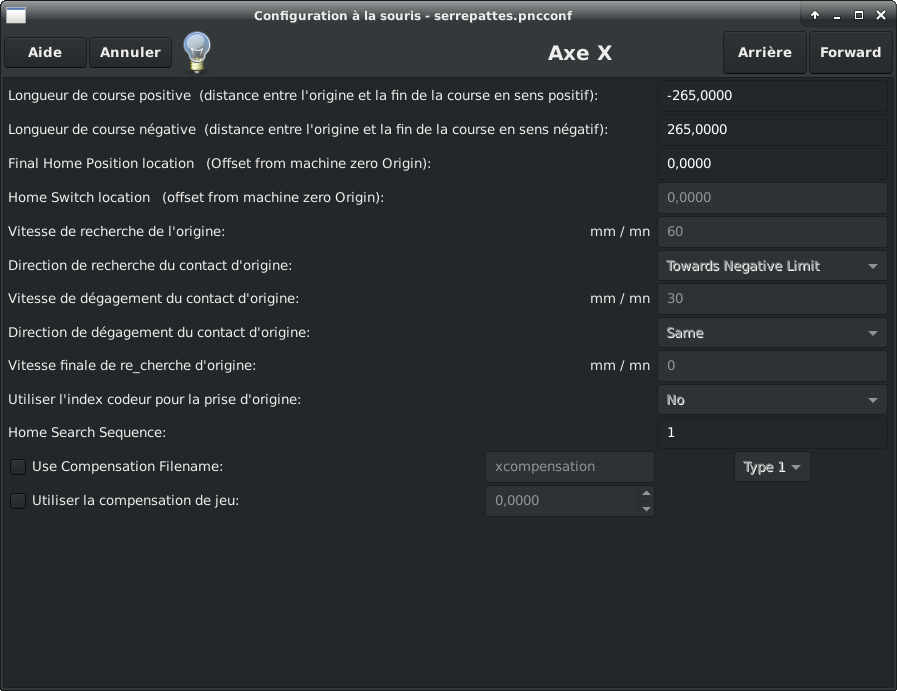Click mm / mn unit beside value 30
This screenshot has height=691, width=897.
point(620,299)
